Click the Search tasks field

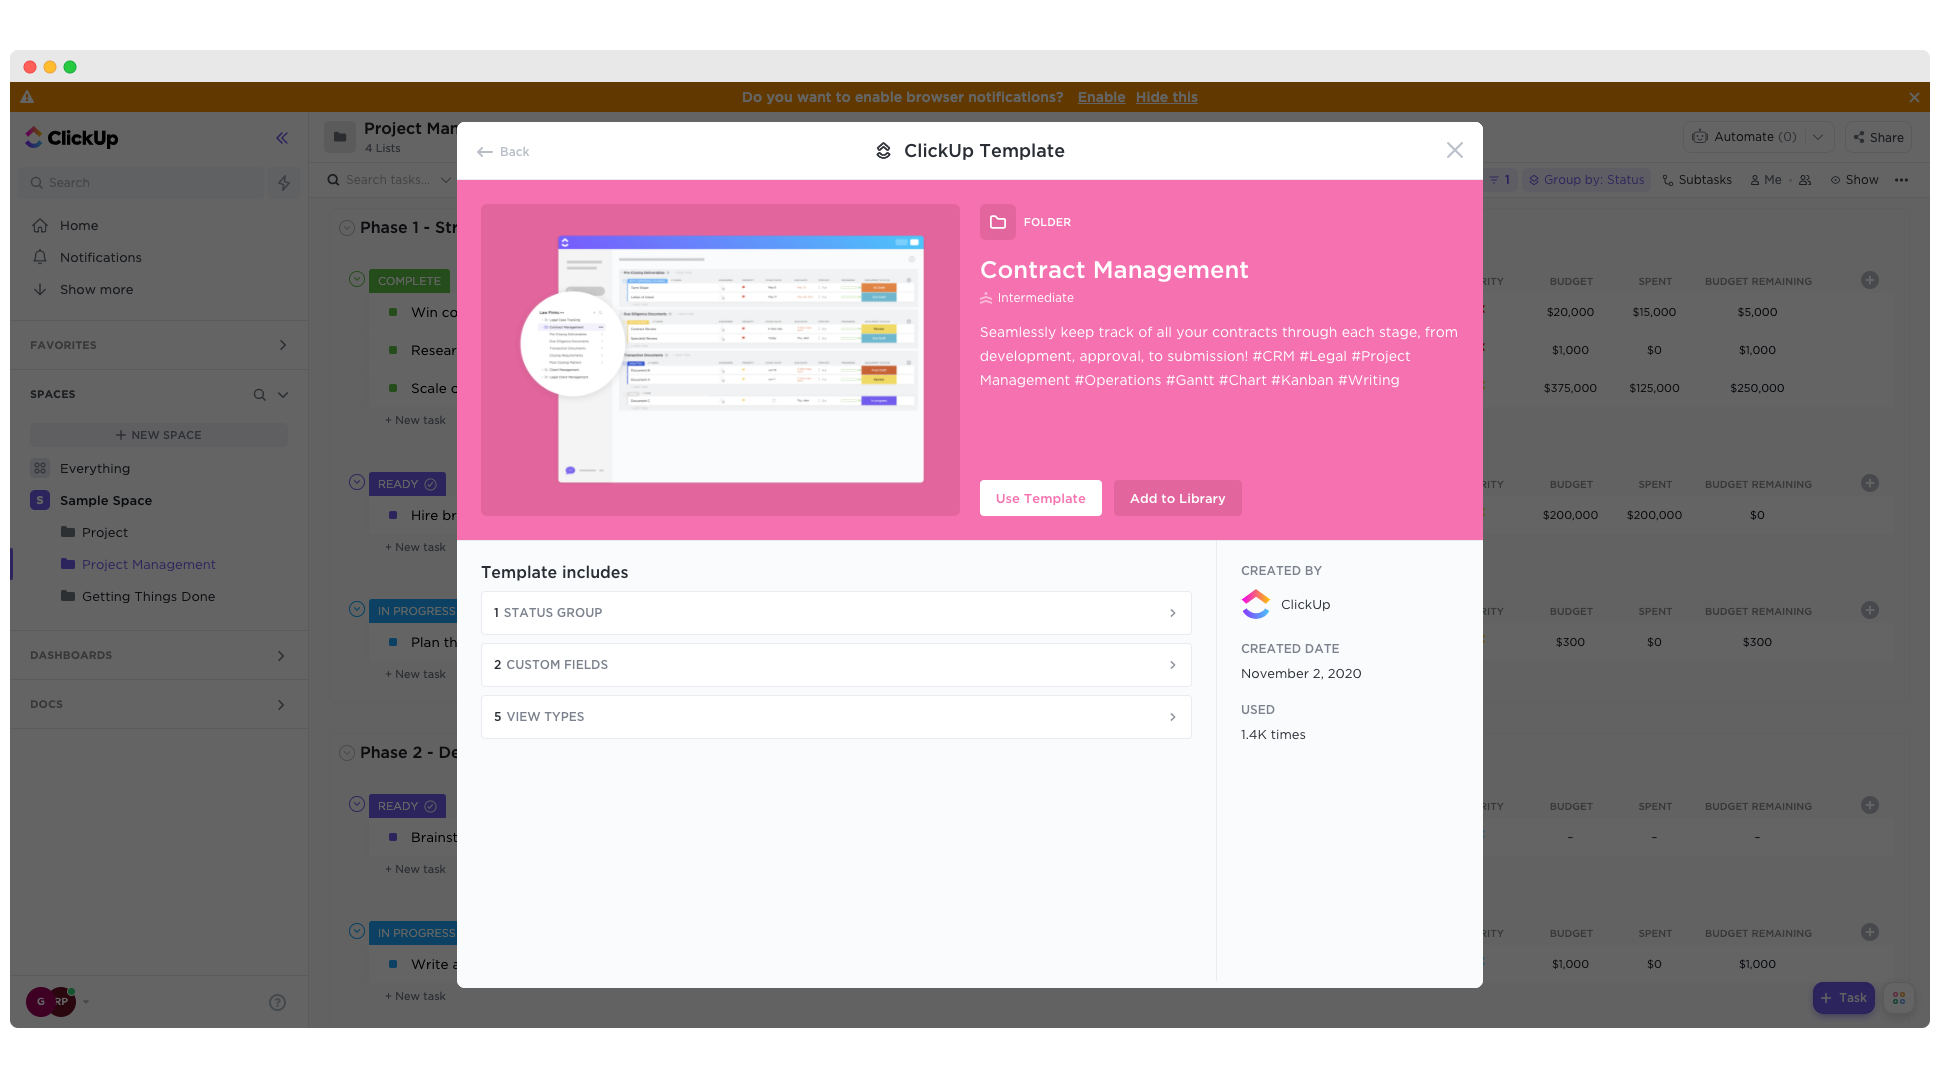pyautogui.click(x=388, y=180)
